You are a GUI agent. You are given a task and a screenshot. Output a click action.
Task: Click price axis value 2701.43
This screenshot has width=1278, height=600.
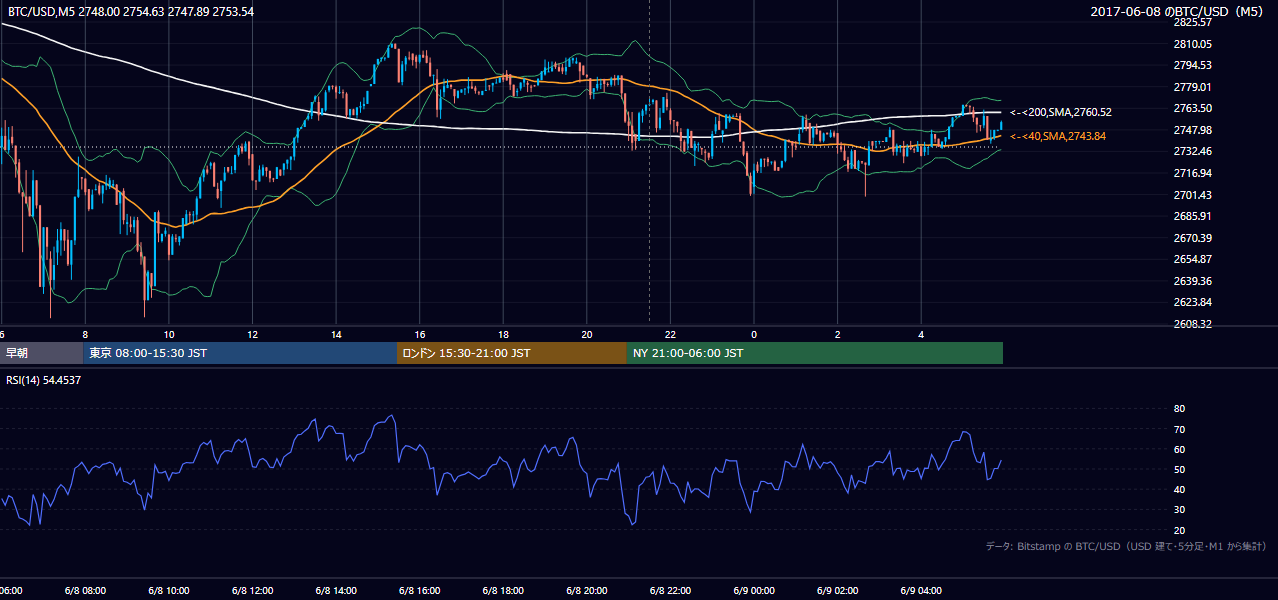[x=1193, y=195]
